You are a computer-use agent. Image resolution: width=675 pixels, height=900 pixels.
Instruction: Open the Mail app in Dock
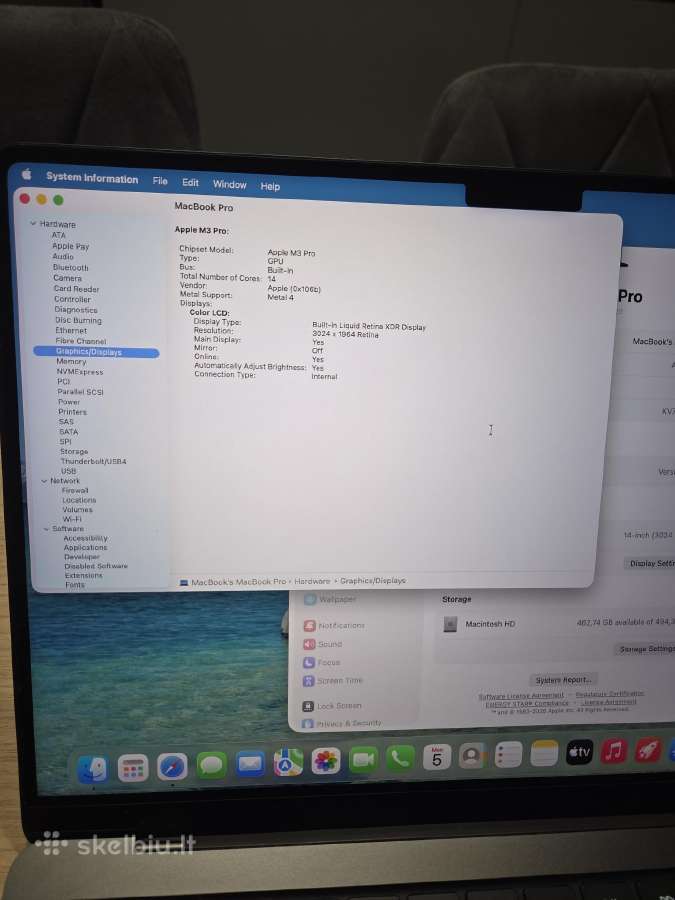(x=250, y=764)
